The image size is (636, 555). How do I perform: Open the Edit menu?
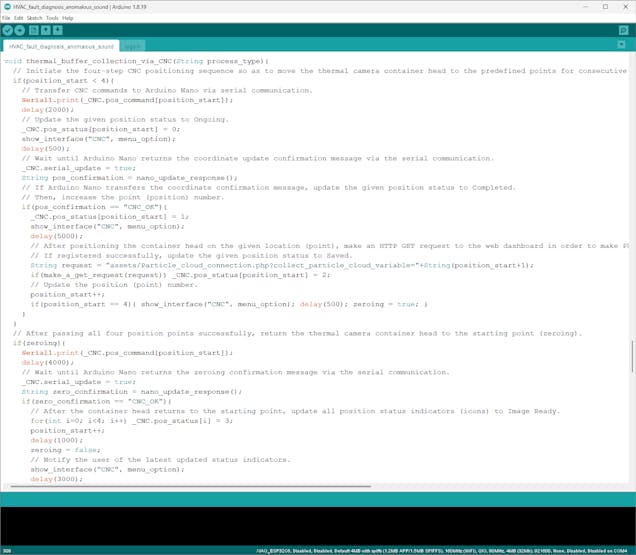pyautogui.click(x=19, y=18)
